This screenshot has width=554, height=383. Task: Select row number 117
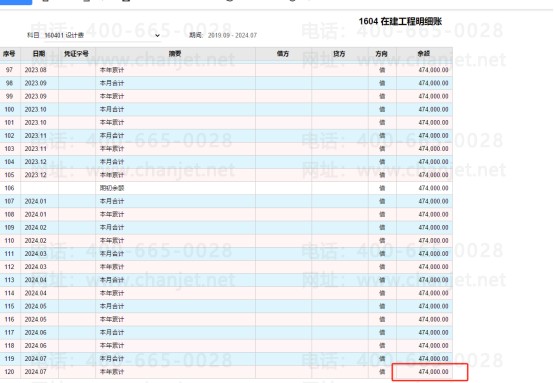10,332
